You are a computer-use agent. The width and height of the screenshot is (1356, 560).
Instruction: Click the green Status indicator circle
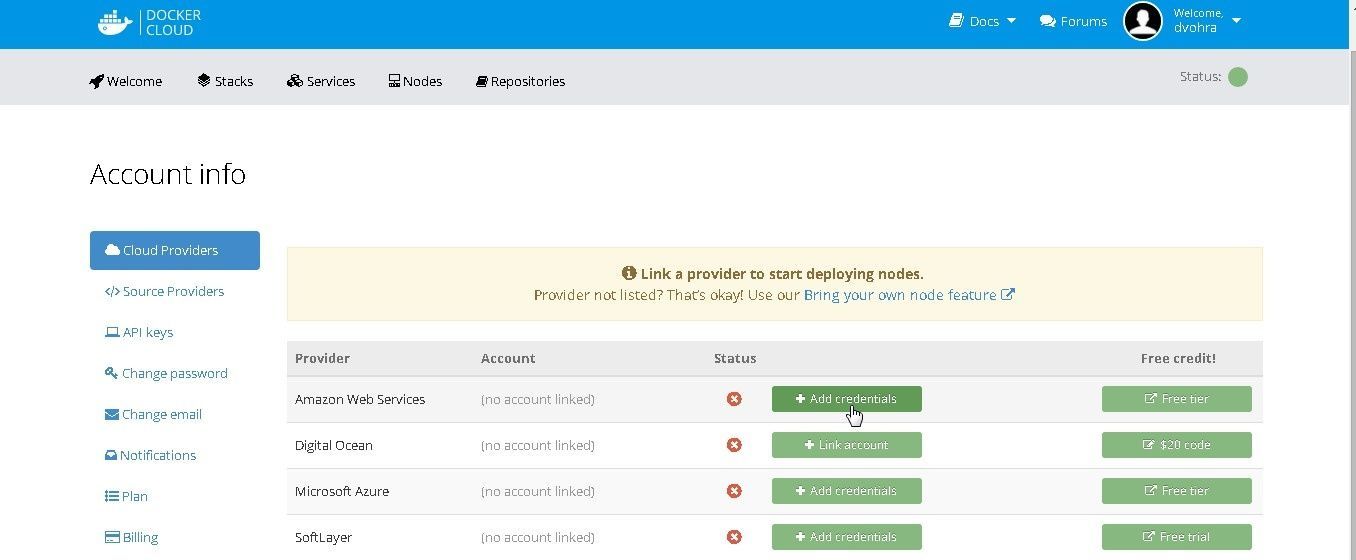click(x=1238, y=77)
